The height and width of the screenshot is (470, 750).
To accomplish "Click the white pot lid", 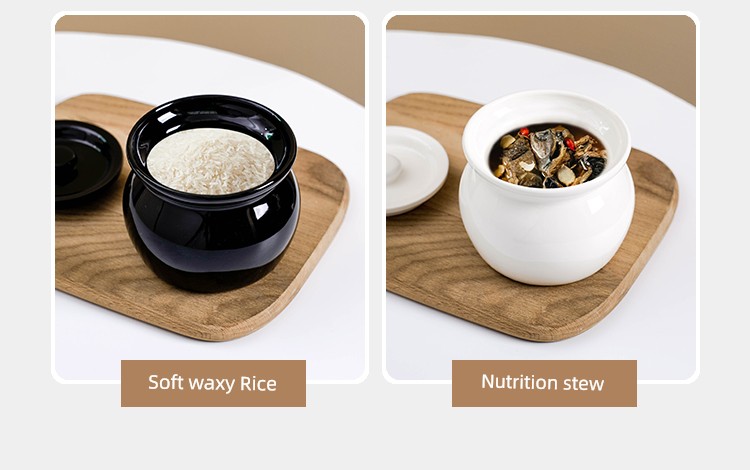I will pyautogui.click(x=415, y=169).
